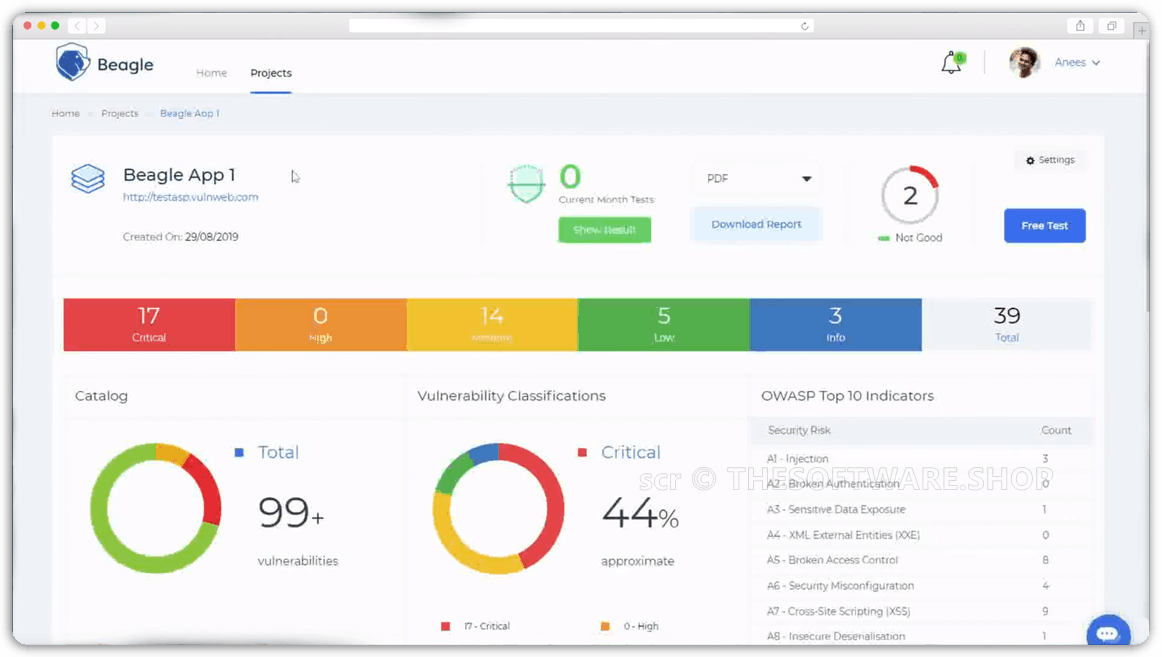The width and height of the screenshot is (1162, 657).
Task: Click the 44% approximate figure
Action: (x=640, y=513)
